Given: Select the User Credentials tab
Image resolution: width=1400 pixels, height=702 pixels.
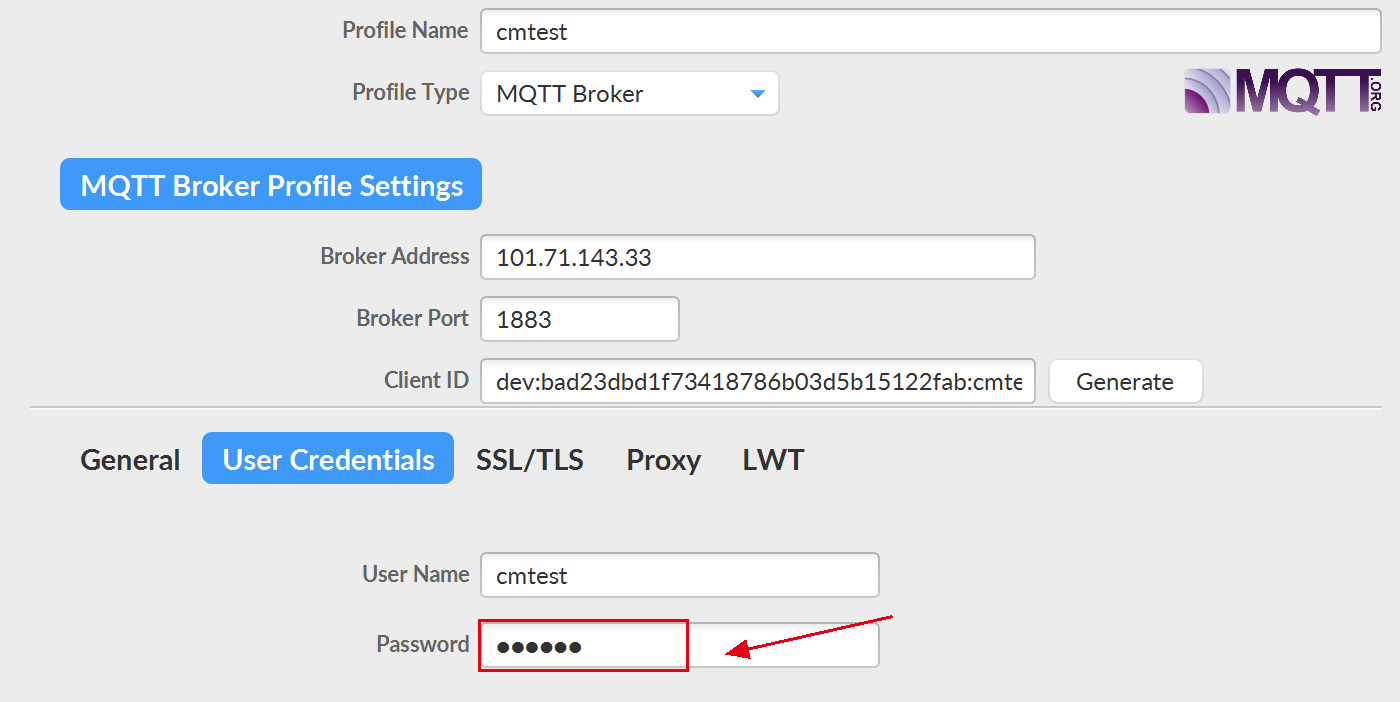Looking at the screenshot, I should pos(328,460).
